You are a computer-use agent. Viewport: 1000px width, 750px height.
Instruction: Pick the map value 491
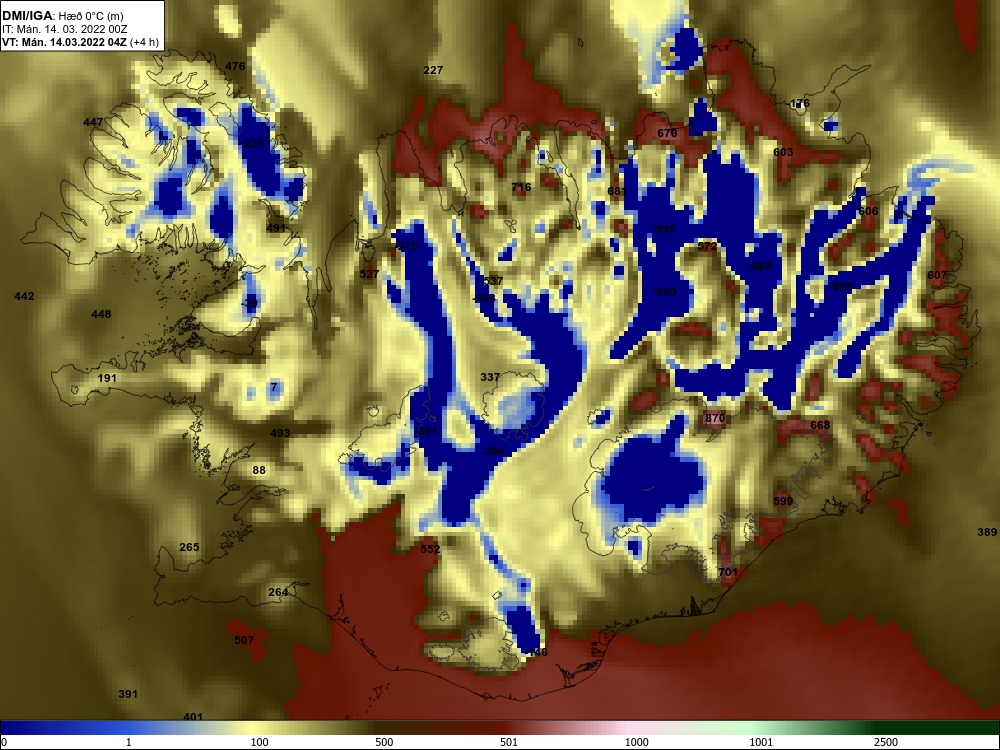coord(276,228)
